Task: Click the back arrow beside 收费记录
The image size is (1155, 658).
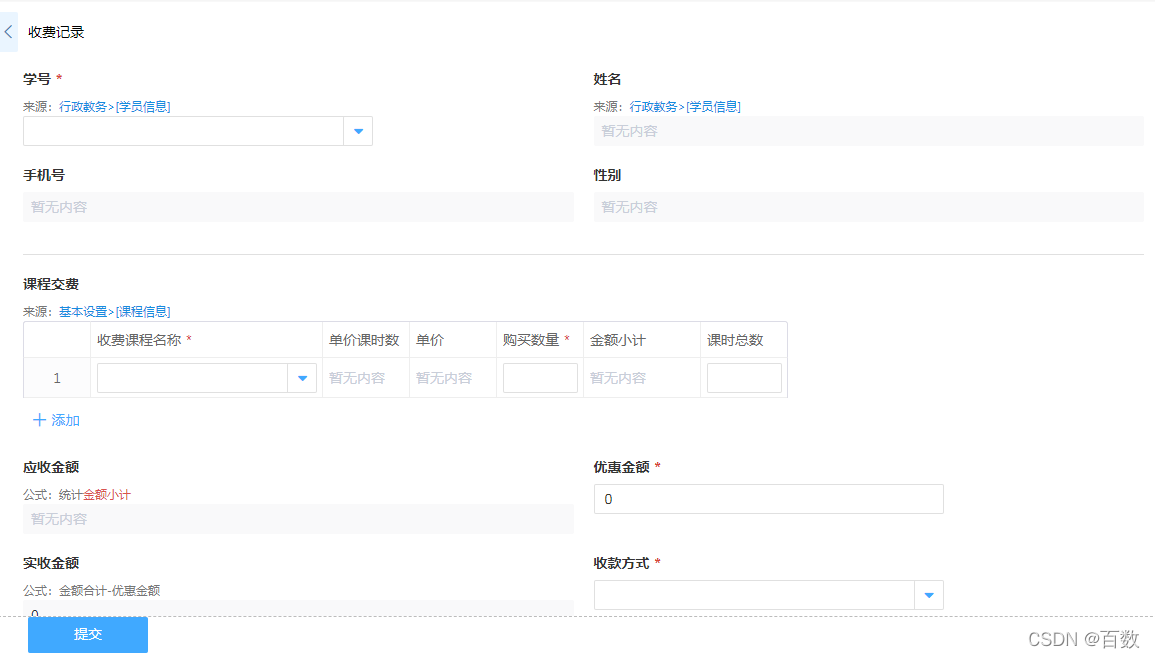Action: point(8,32)
